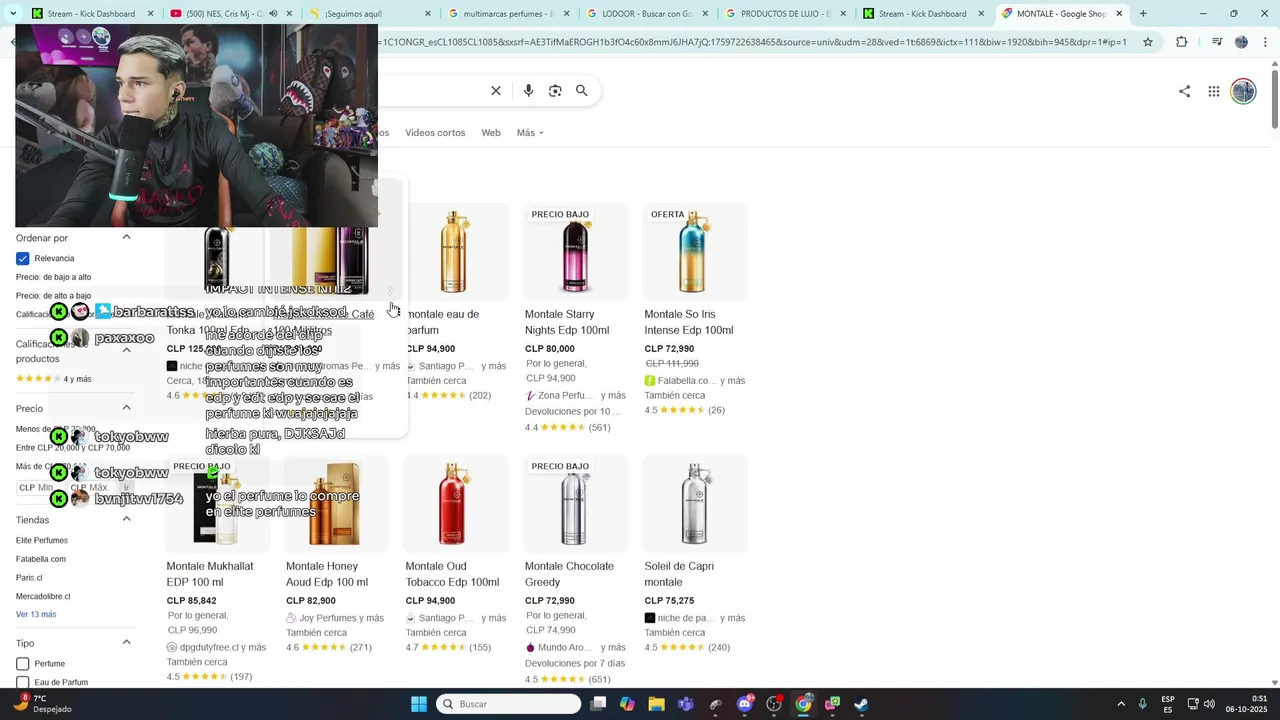Switch to OBS Studio in the taskbar

pyautogui.click(x=774, y=704)
